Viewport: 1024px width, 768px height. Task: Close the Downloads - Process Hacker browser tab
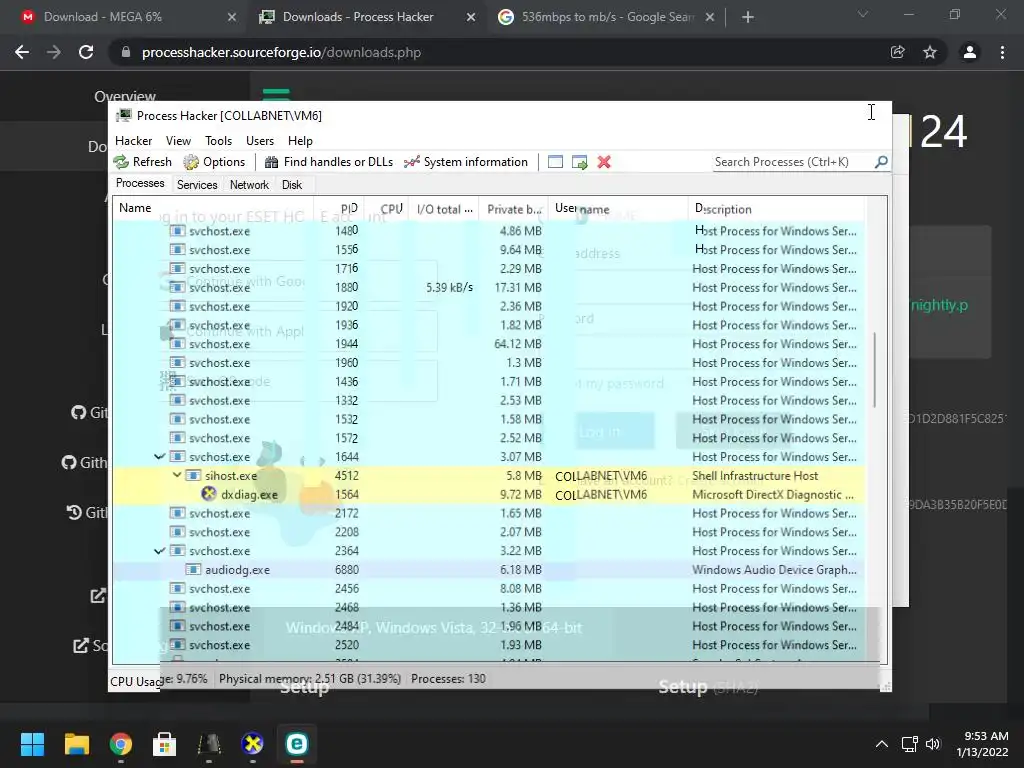tap(471, 17)
